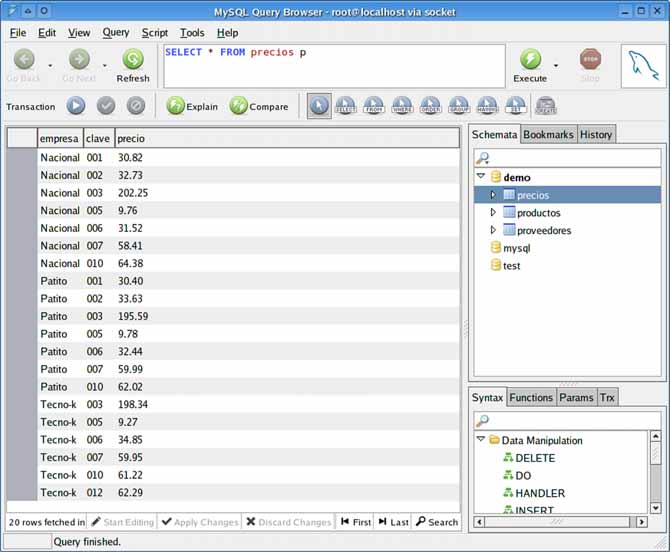Sort results by the precio column header

click(287, 138)
